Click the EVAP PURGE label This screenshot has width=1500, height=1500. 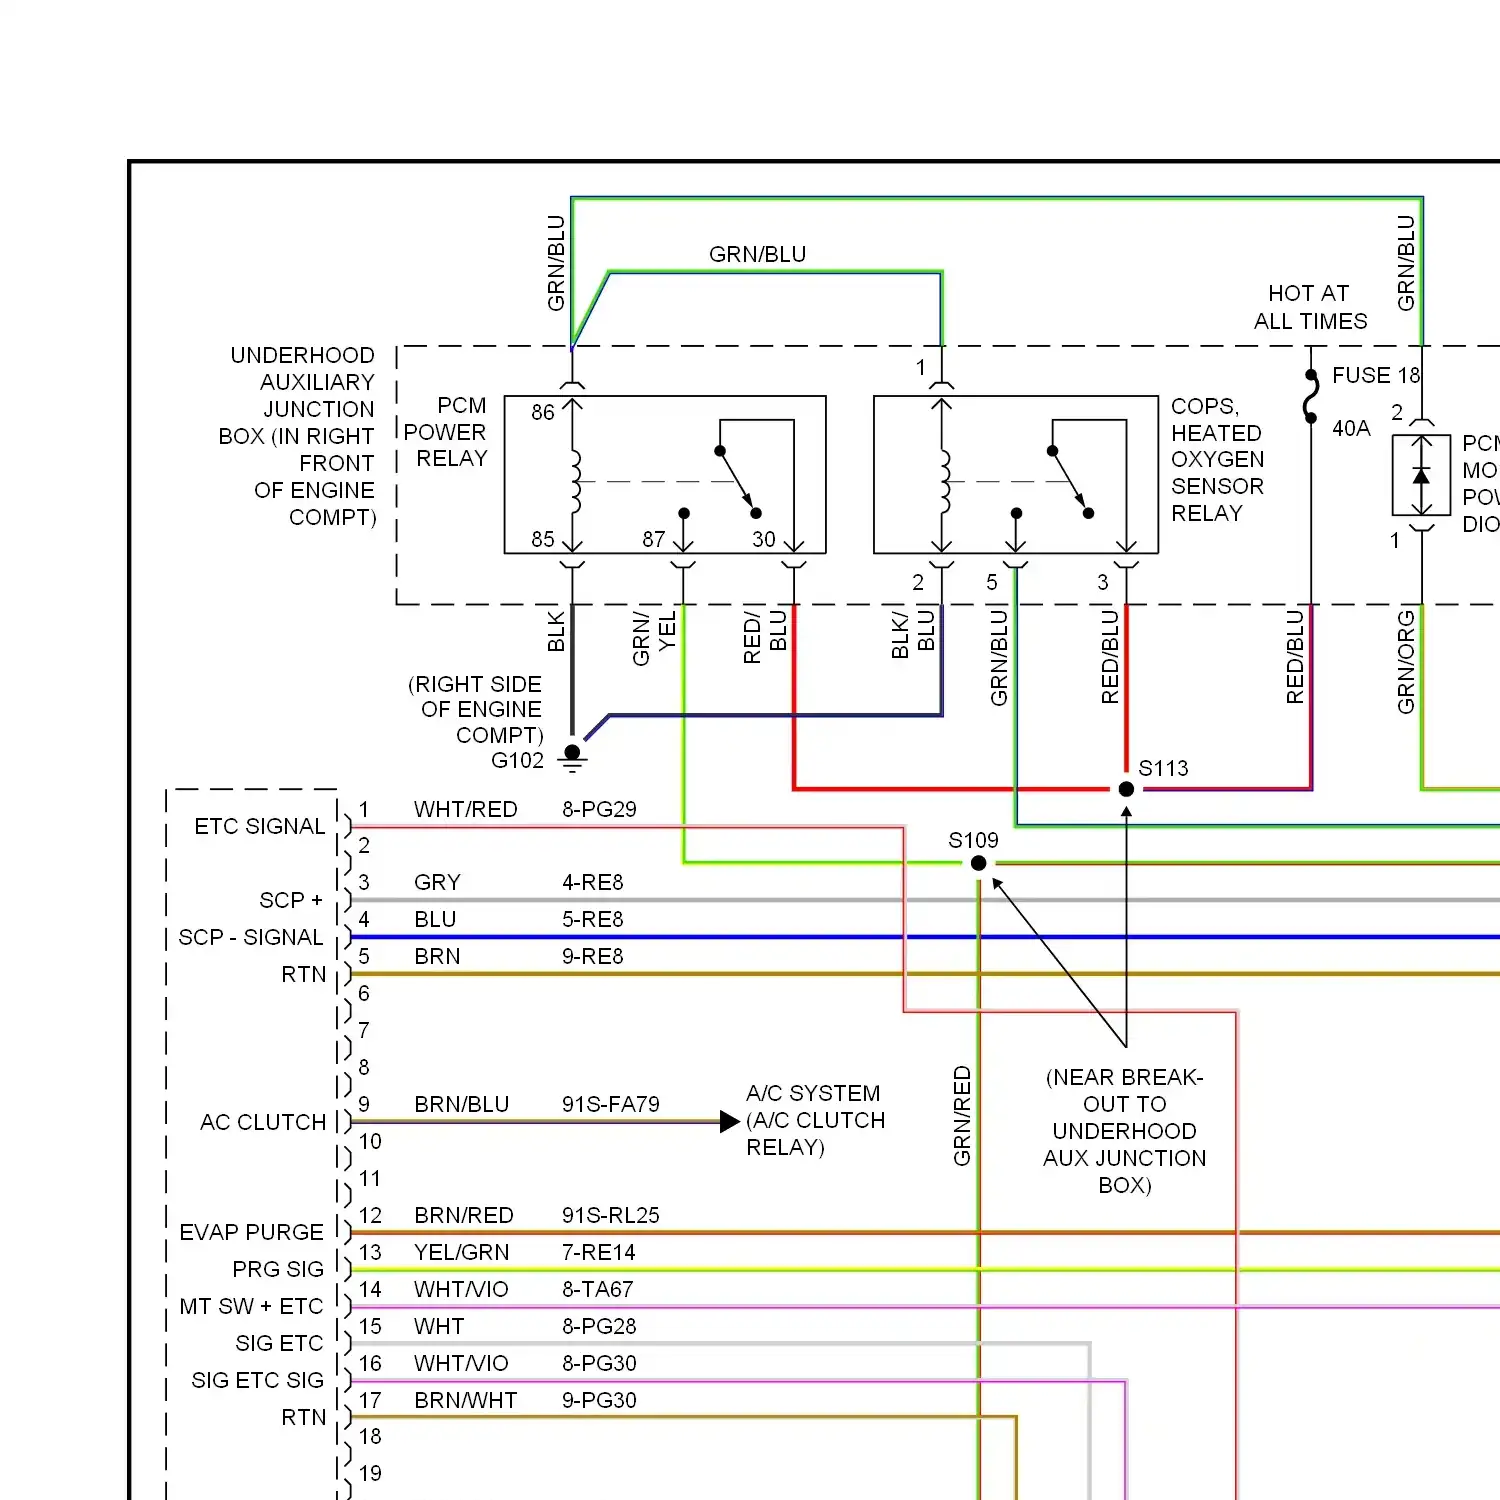[252, 1232]
